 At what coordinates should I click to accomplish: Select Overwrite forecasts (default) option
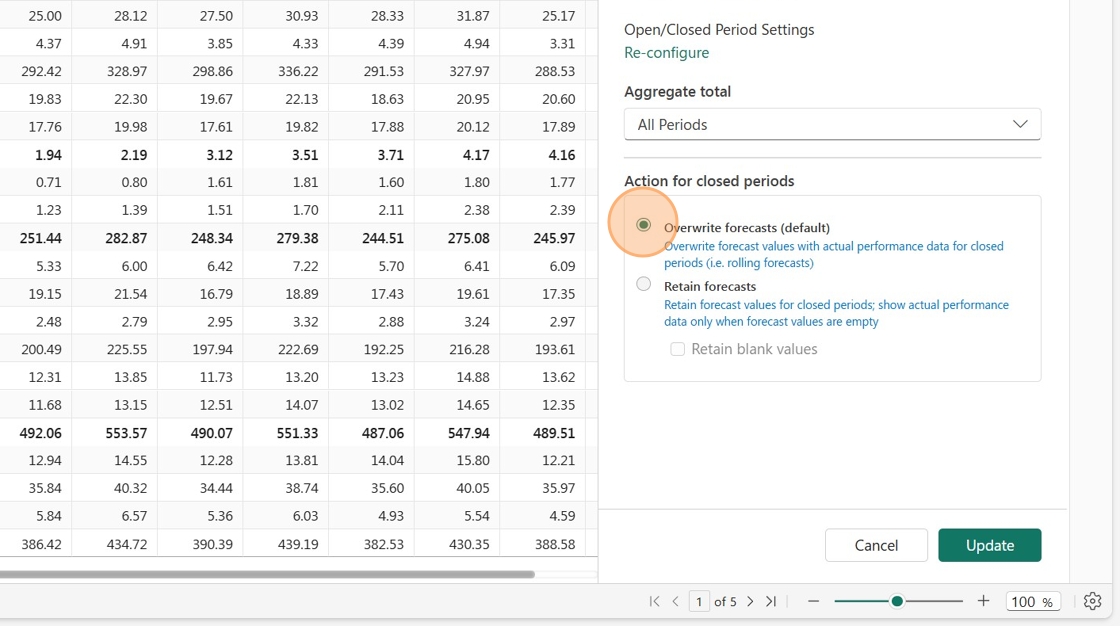[x=644, y=225]
